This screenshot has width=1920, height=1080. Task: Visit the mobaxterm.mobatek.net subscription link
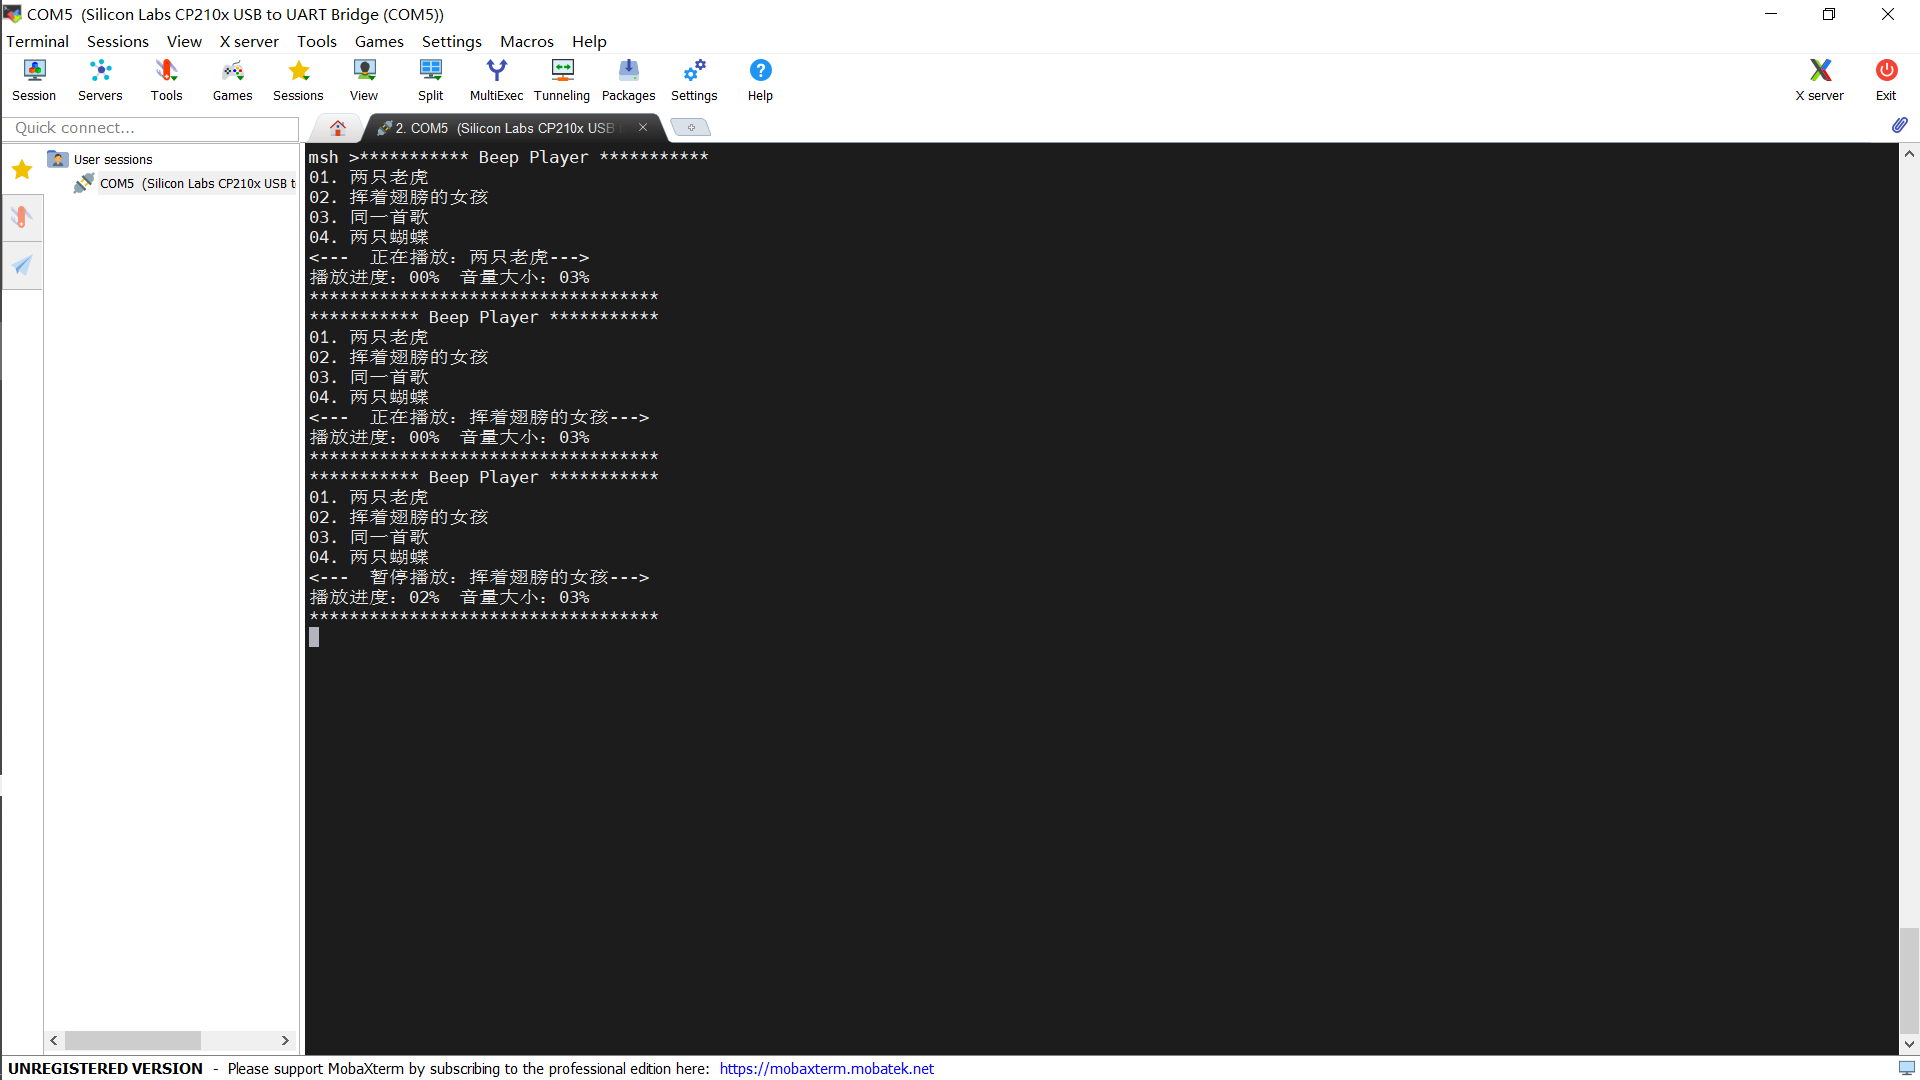pos(826,1068)
